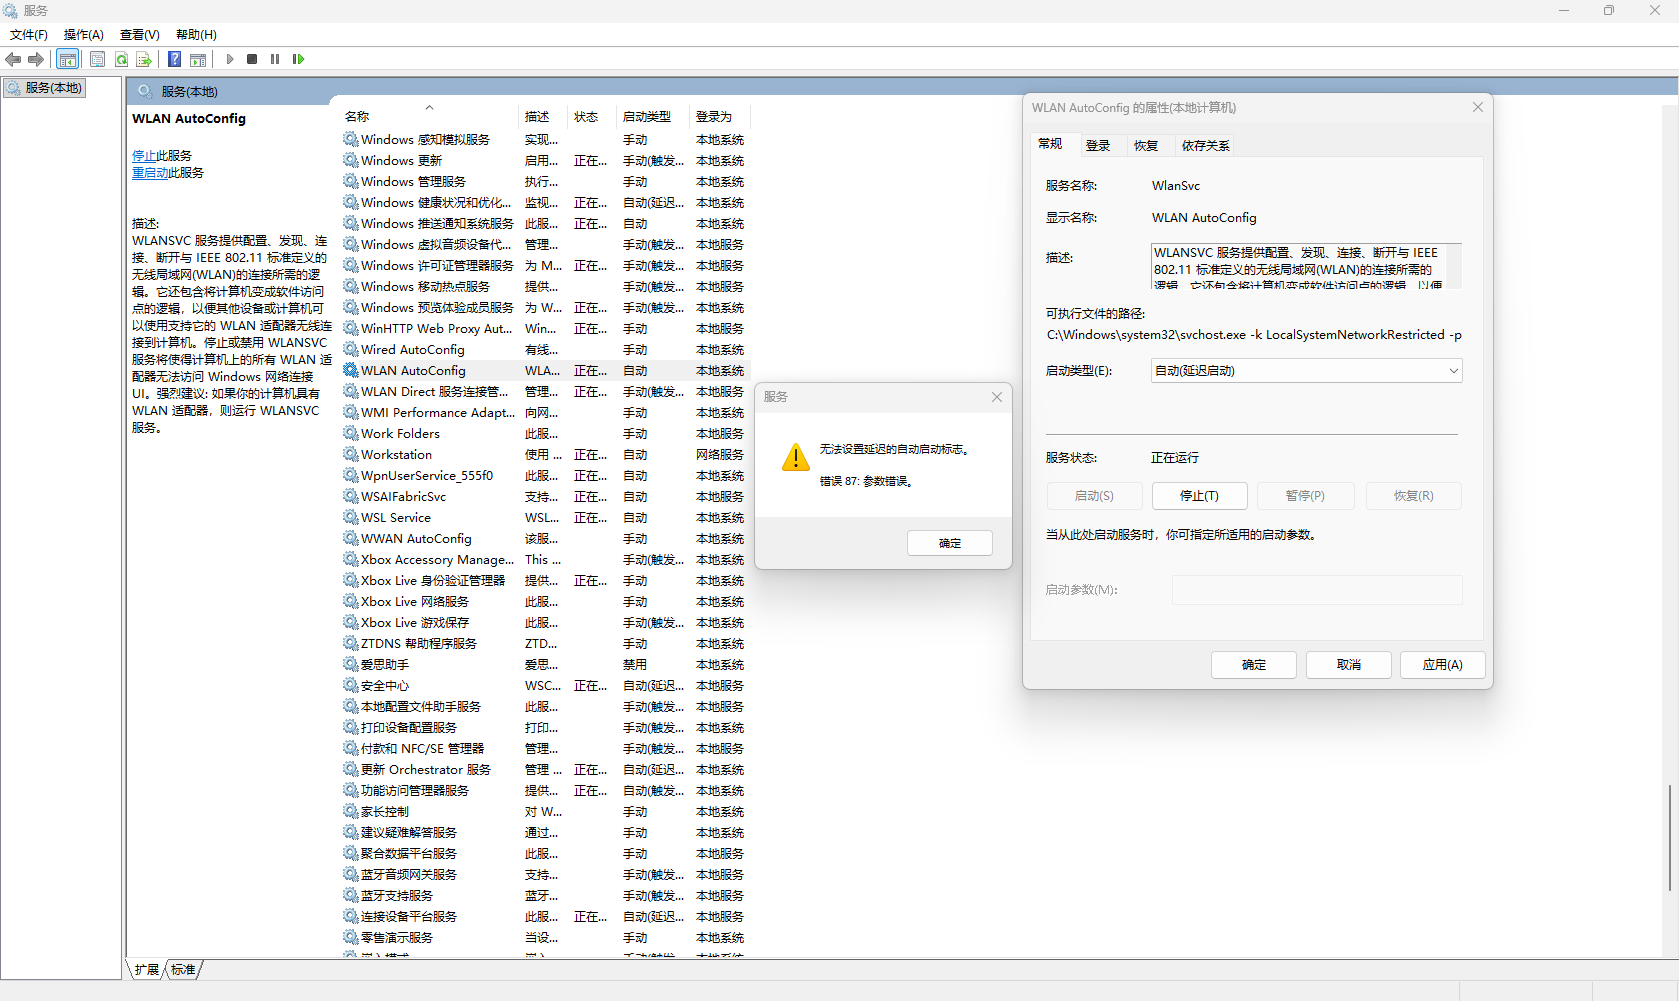
Task: Switch to the 恢复 tab in properties
Action: pyautogui.click(x=1146, y=146)
